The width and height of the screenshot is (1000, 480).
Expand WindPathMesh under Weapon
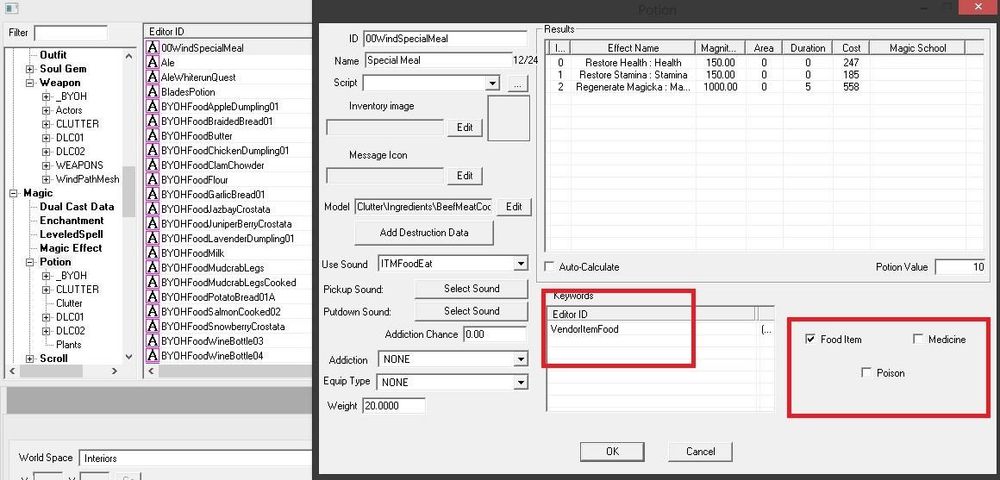[46, 179]
